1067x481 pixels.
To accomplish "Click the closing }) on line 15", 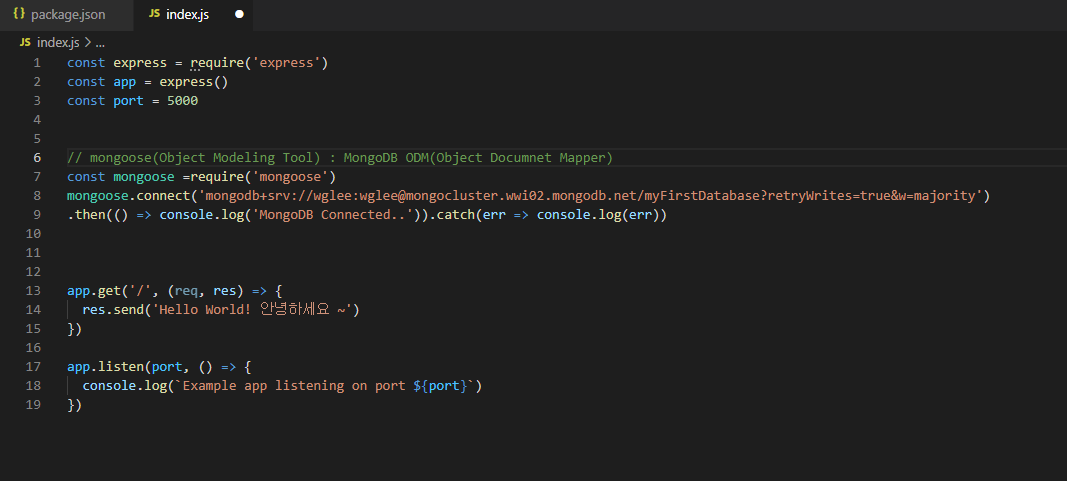I will (x=74, y=329).
